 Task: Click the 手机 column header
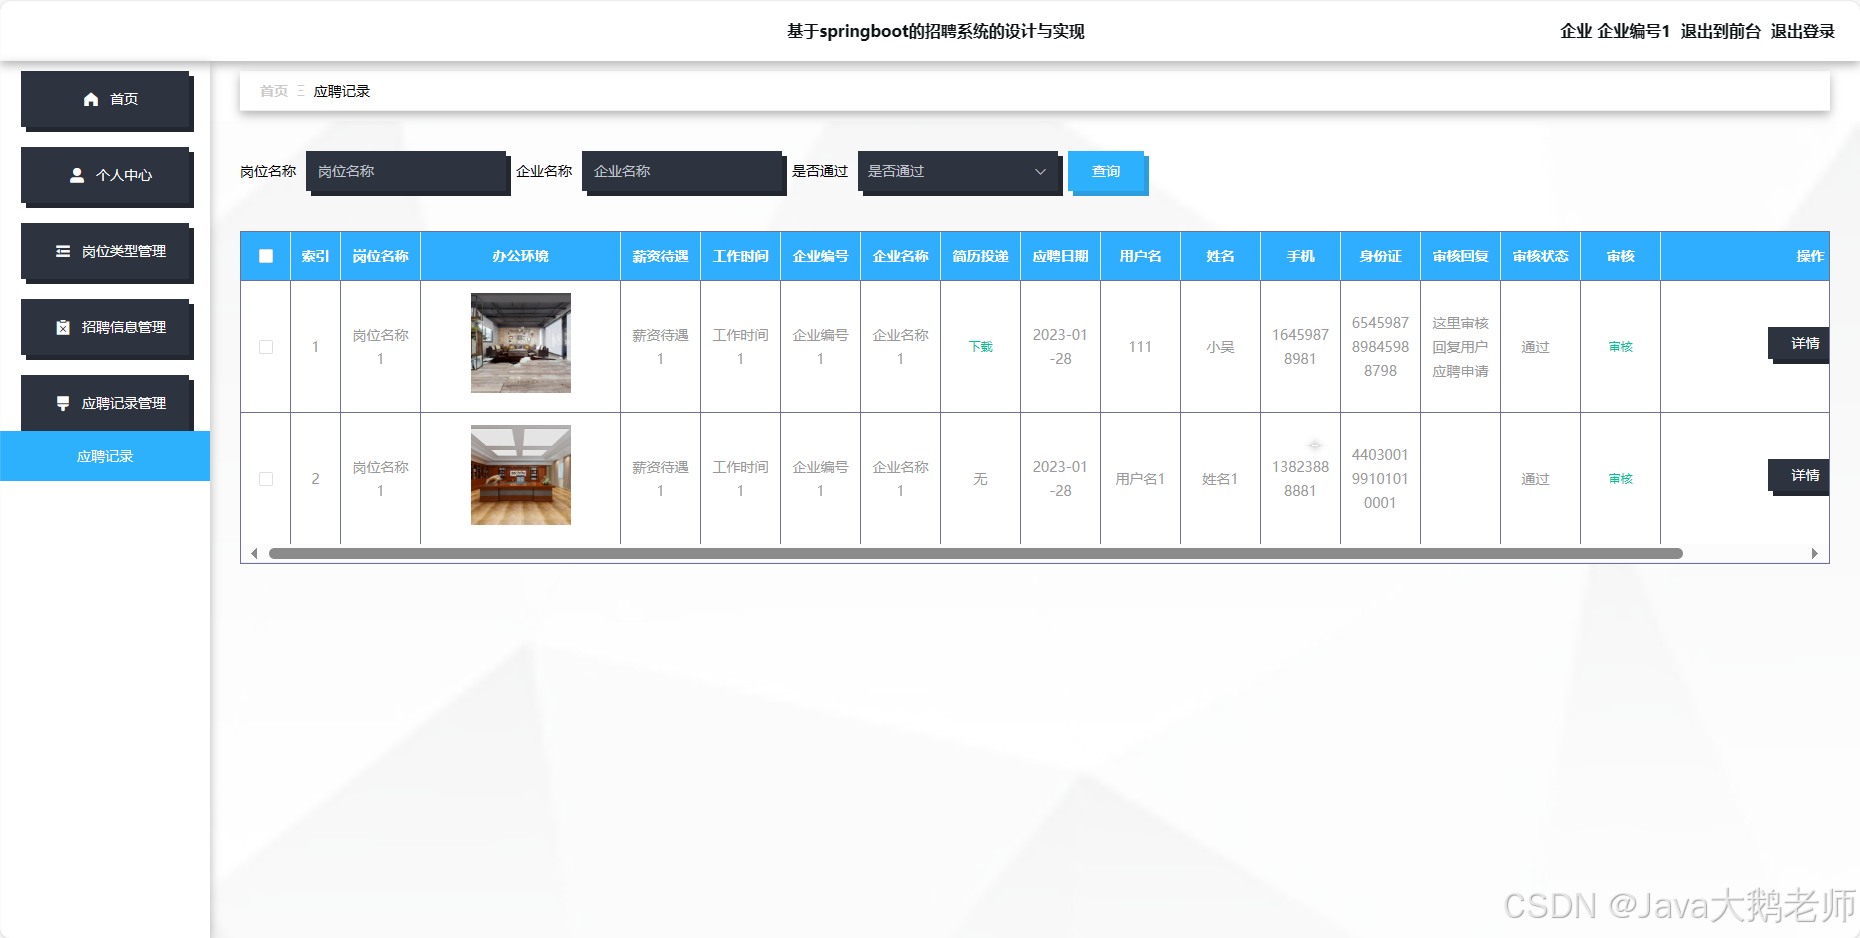click(x=1301, y=256)
